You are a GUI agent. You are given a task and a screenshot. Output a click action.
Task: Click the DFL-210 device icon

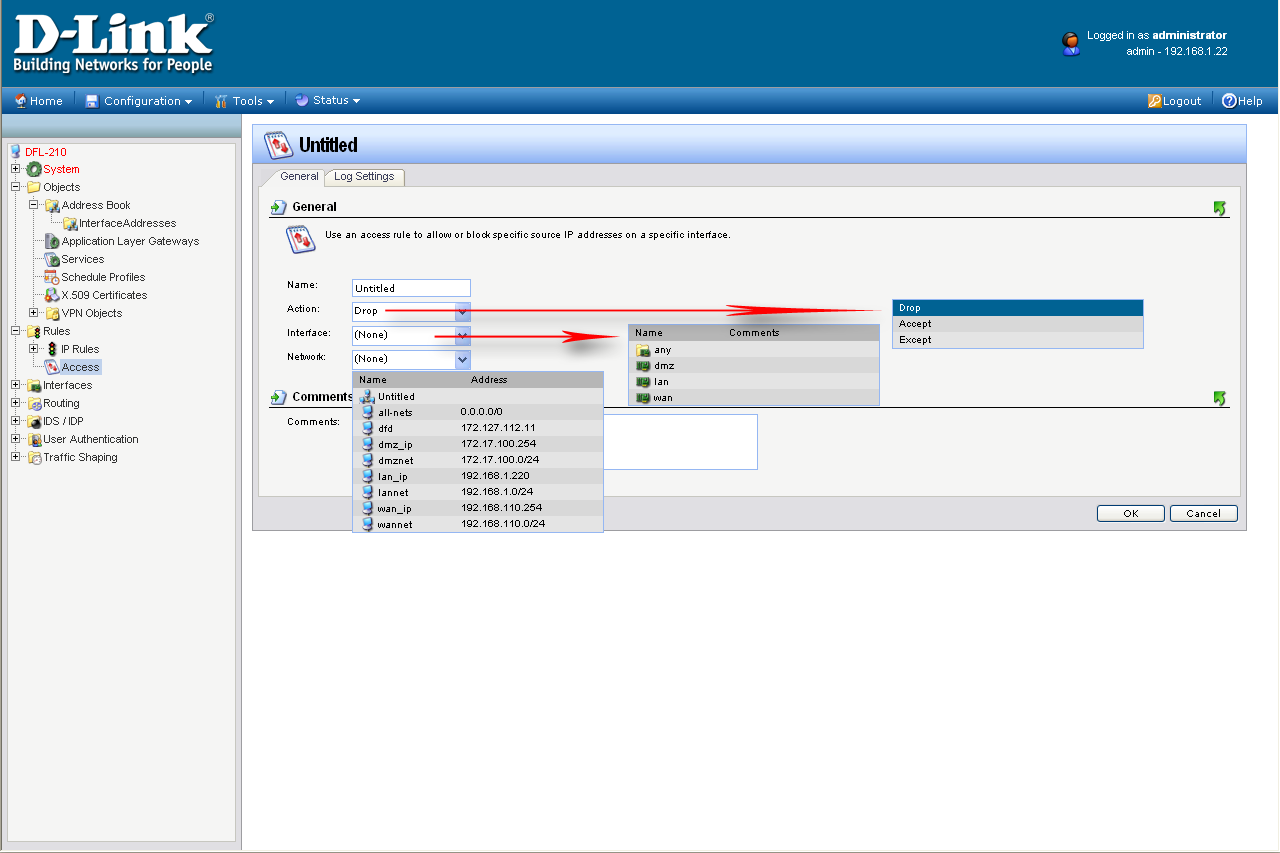pos(15,152)
